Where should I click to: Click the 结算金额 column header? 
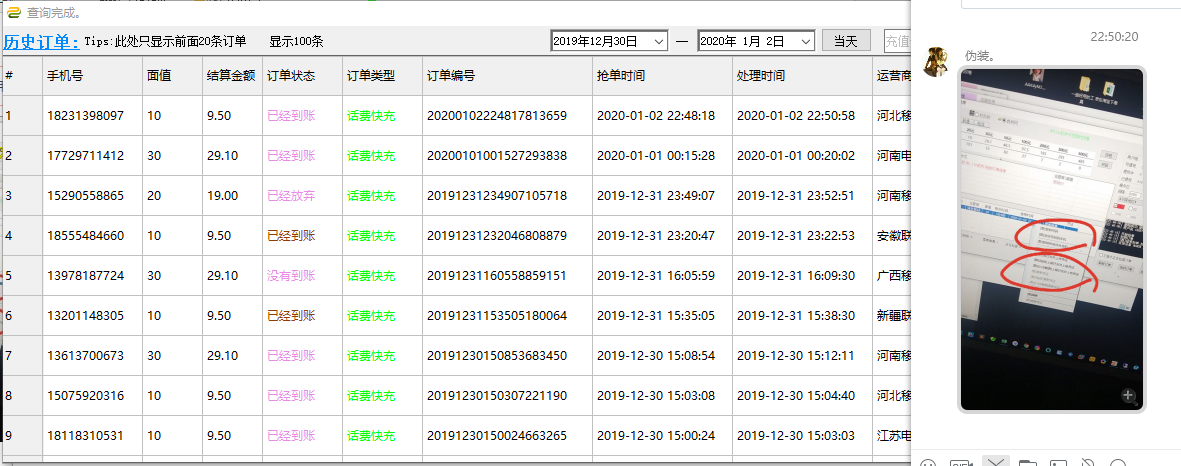230,76
